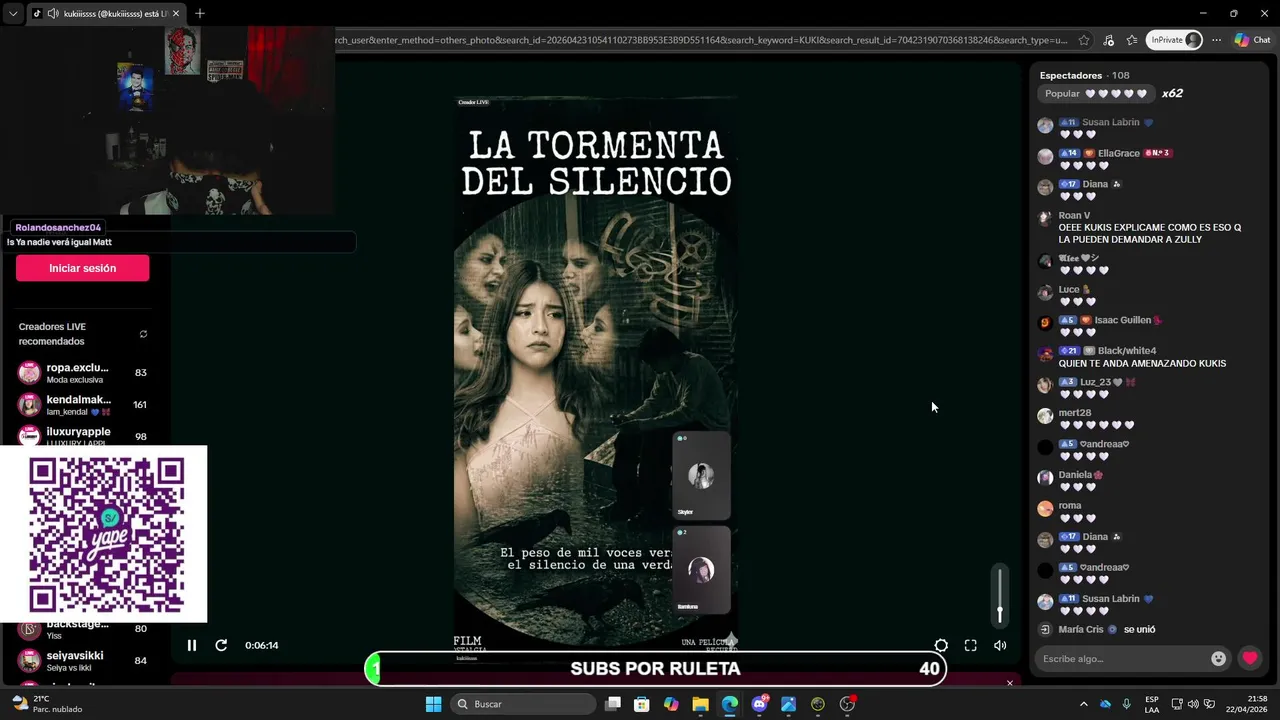Adjust the vertical volume slider
The image size is (1280, 720).
[x=999, y=595]
